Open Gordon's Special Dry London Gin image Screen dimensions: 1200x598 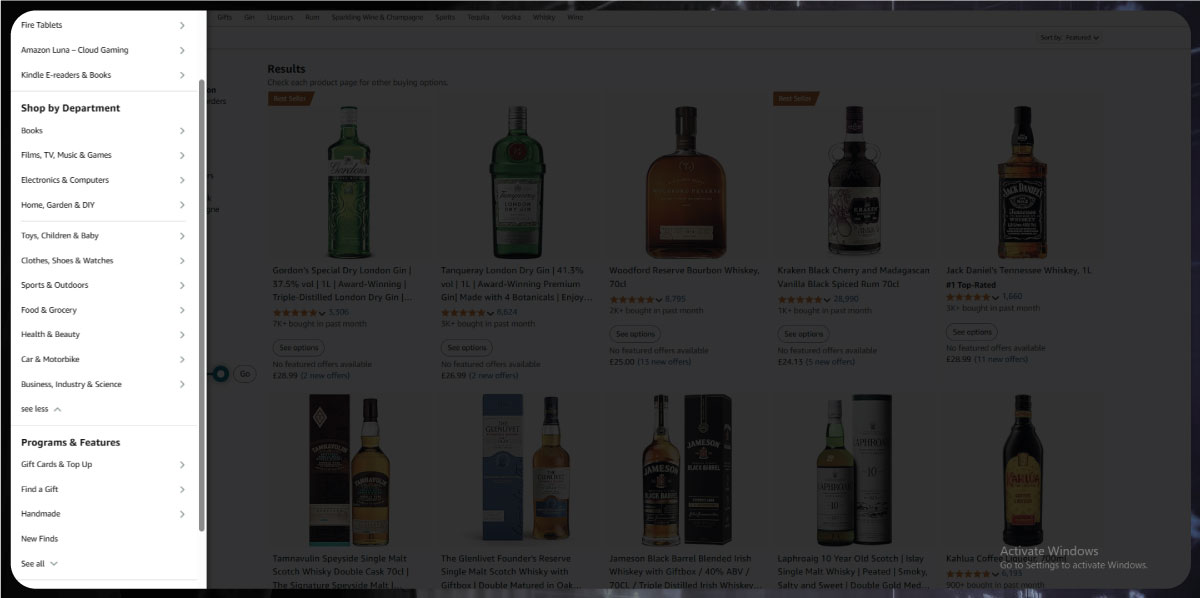(348, 181)
